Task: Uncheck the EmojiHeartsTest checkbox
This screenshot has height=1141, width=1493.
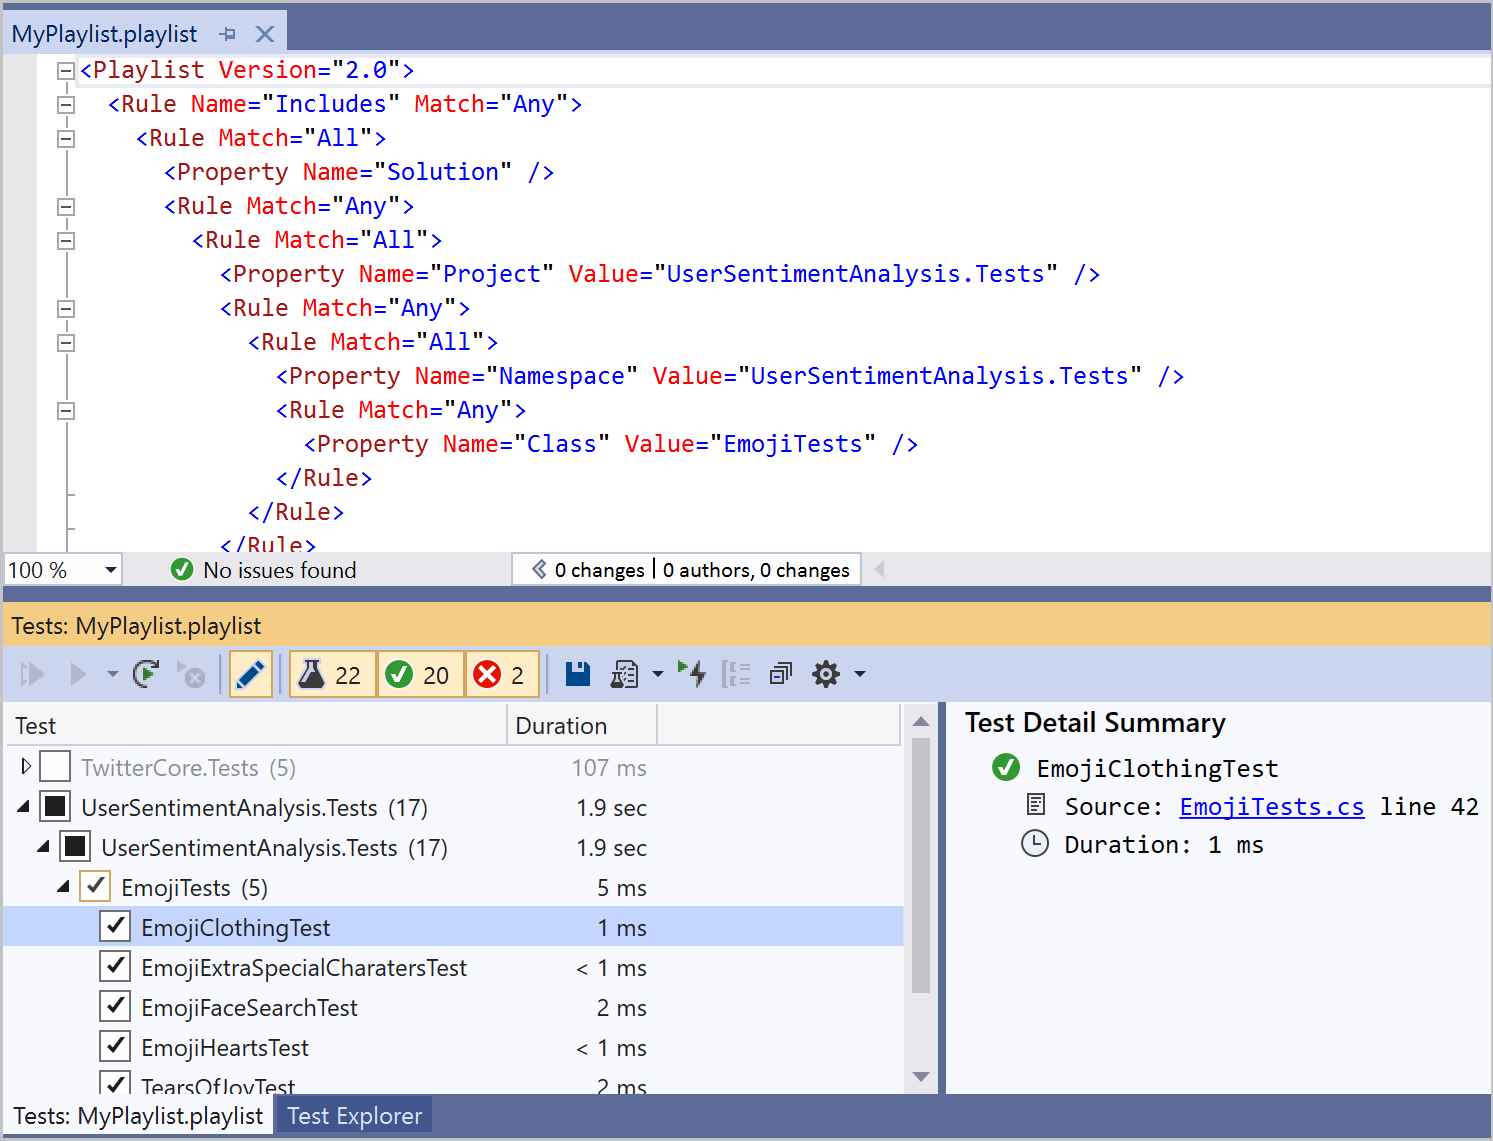Action: pyautogui.click(x=115, y=1046)
